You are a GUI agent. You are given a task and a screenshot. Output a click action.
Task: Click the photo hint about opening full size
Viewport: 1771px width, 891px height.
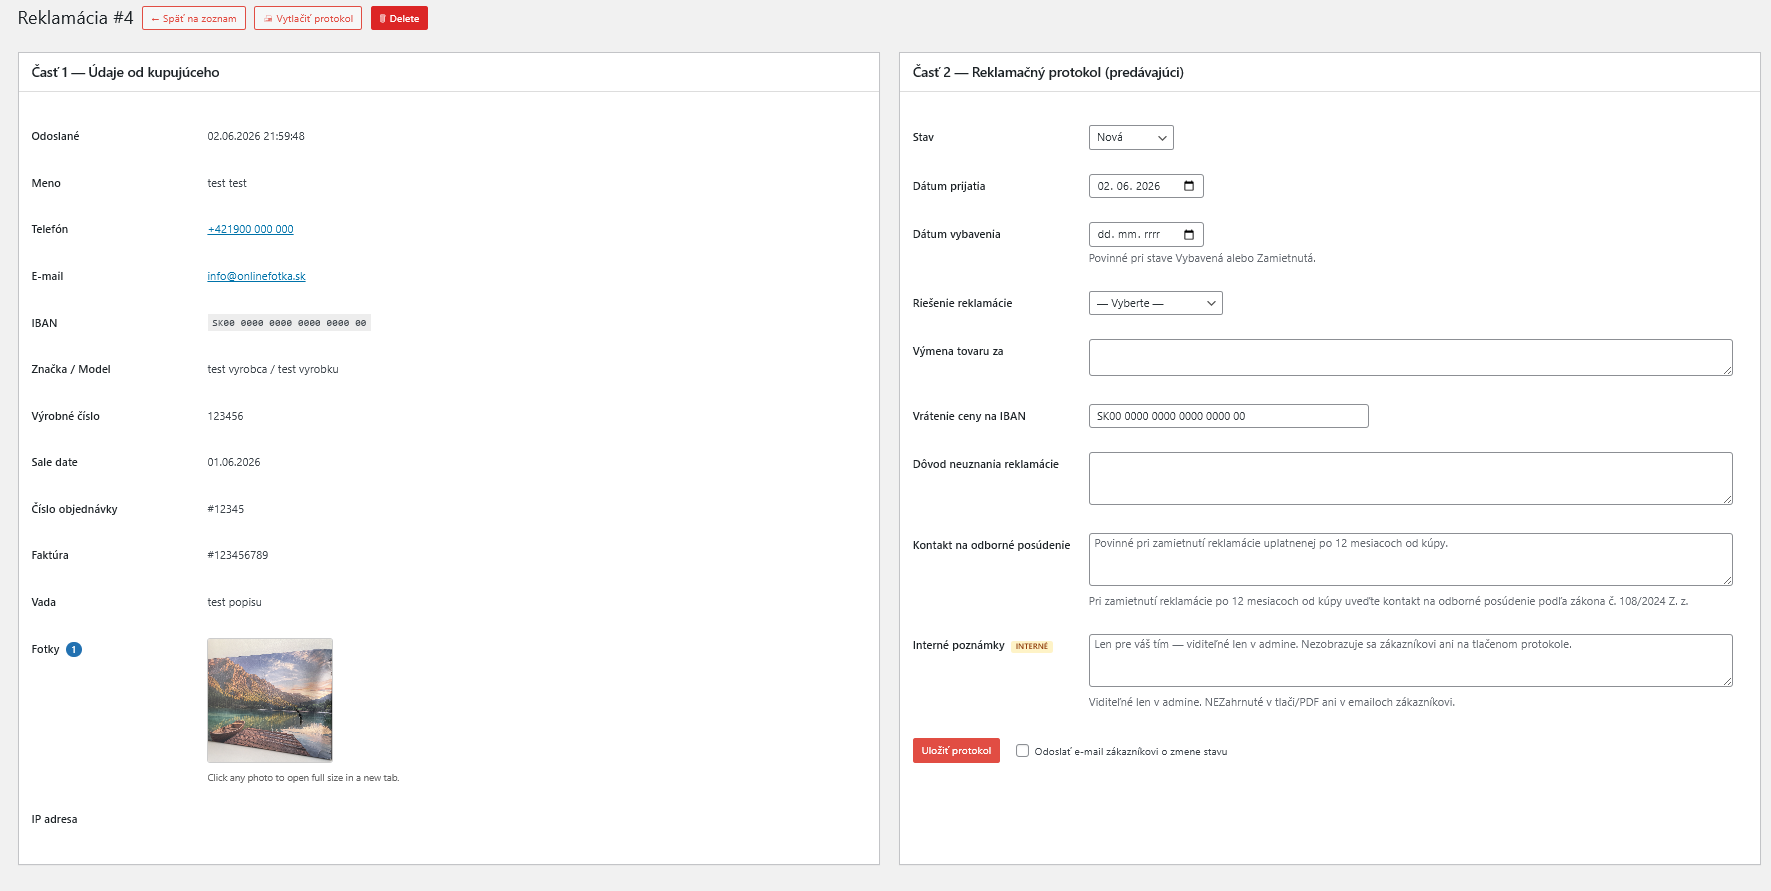click(303, 778)
